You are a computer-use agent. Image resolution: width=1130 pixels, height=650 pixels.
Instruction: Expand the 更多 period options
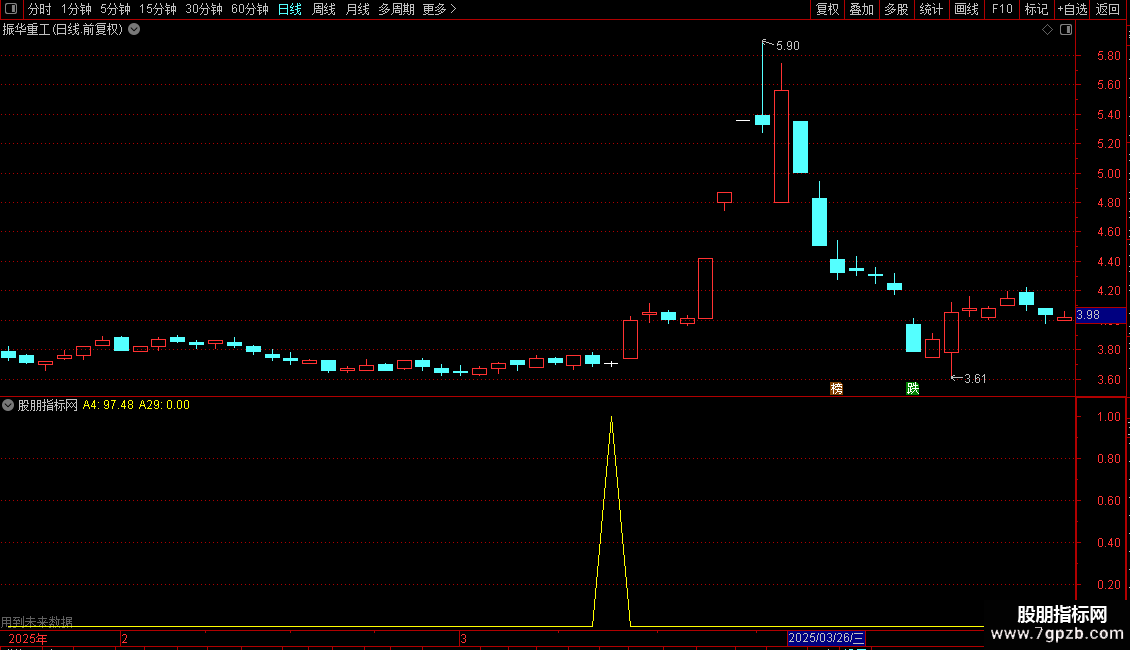click(439, 9)
